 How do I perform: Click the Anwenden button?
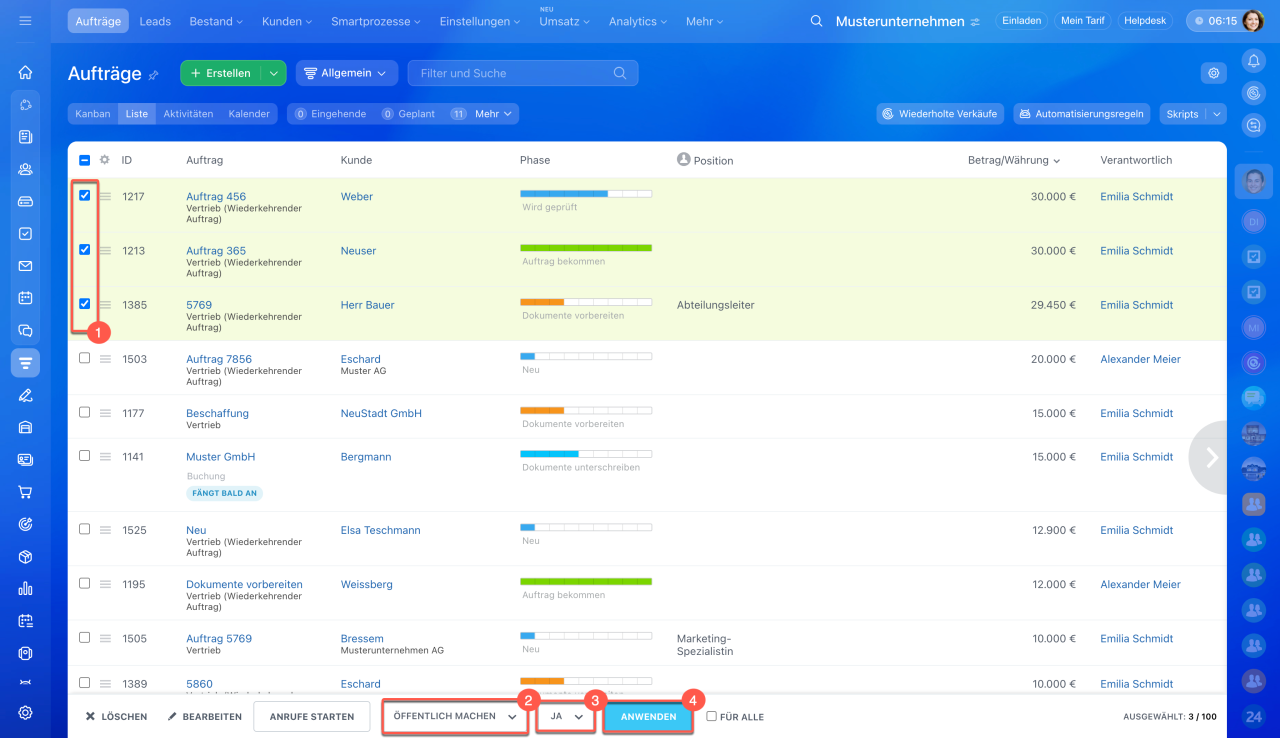pos(648,717)
